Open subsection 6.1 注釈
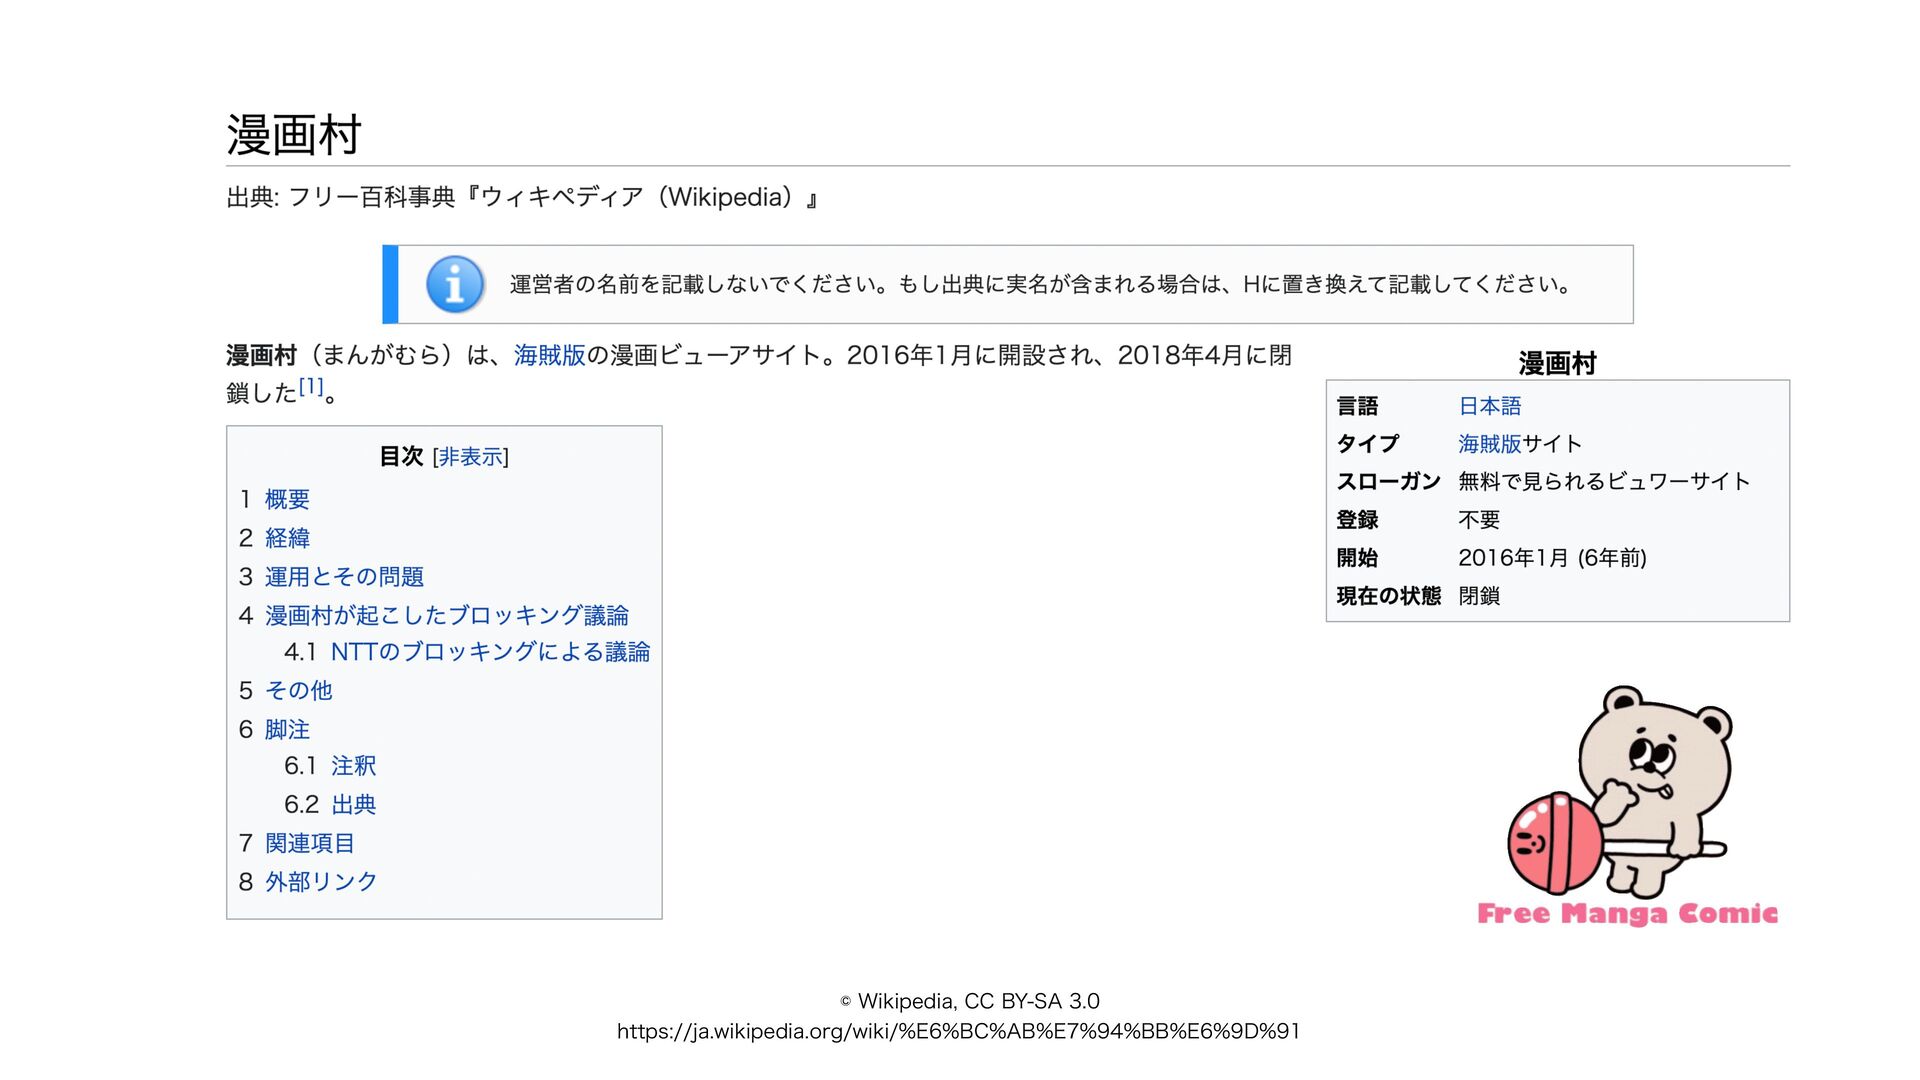 pos(353,766)
